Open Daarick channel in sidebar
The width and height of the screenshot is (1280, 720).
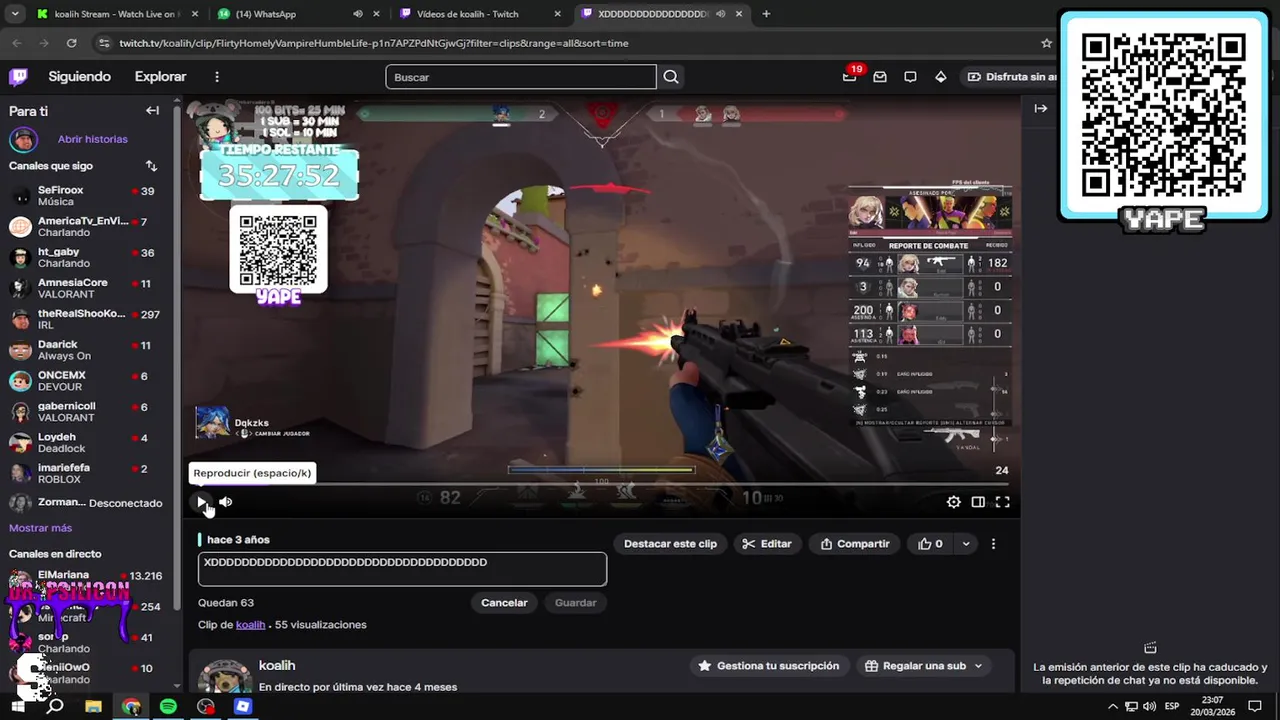86,351
